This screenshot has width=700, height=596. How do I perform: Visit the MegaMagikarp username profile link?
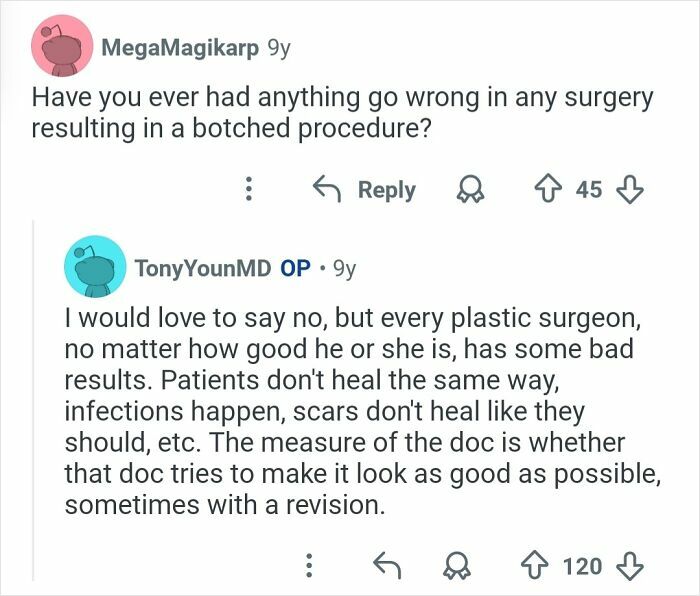pyautogui.click(x=178, y=47)
